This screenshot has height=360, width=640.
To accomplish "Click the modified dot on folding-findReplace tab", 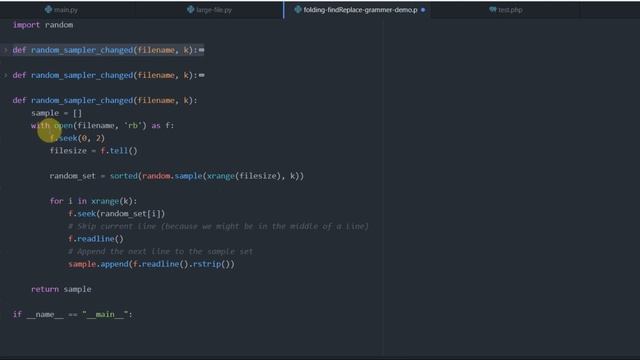I will pyautogui.click(x=423, y=10).
